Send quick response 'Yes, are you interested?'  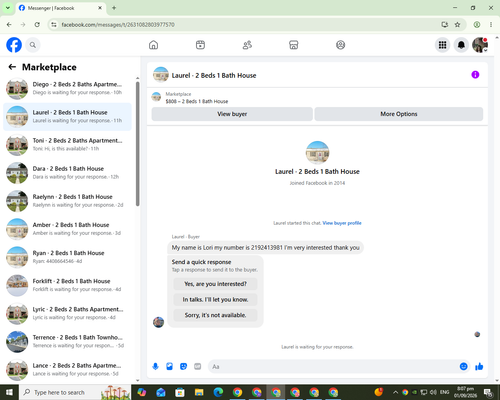(x=215, y=284)
